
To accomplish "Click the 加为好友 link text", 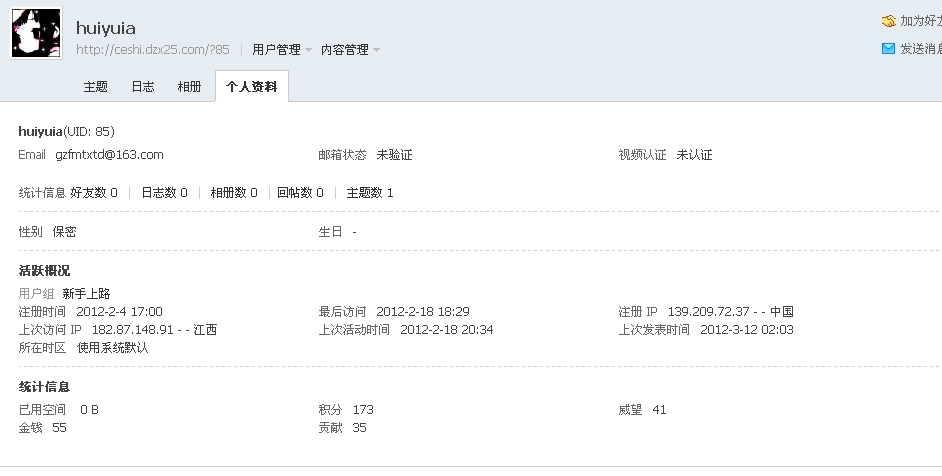I will pos(921,21).
